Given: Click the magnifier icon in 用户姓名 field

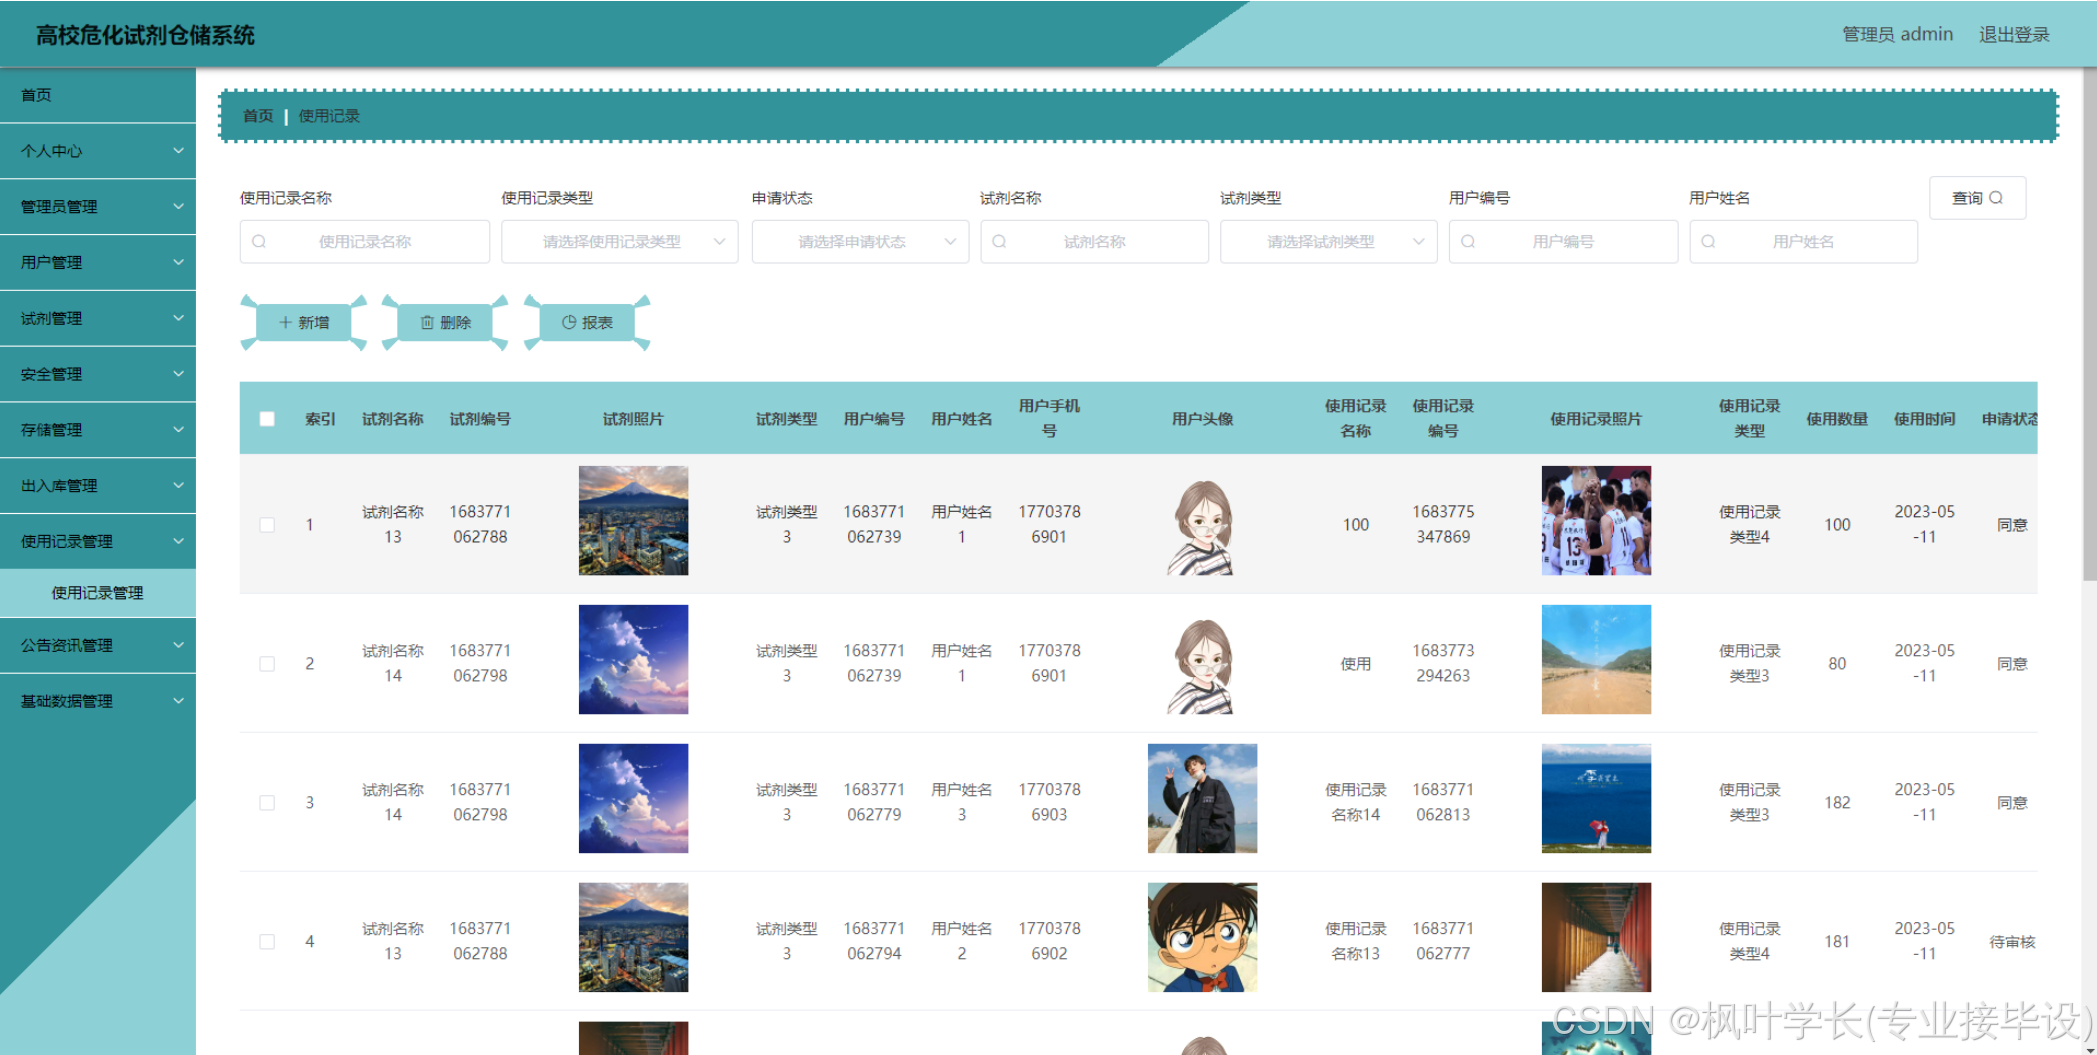Looking at the screenshot, I should click(1708, 241).
